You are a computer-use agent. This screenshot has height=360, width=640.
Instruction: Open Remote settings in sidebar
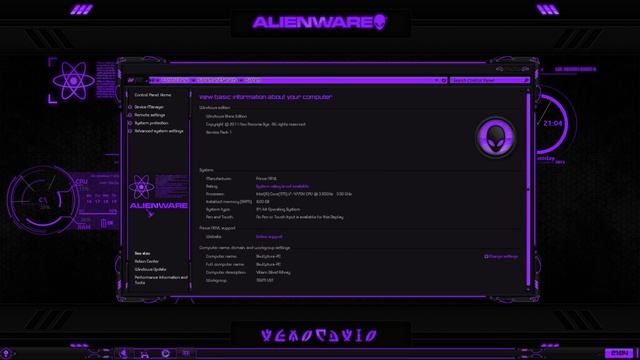tap(149, 115)
